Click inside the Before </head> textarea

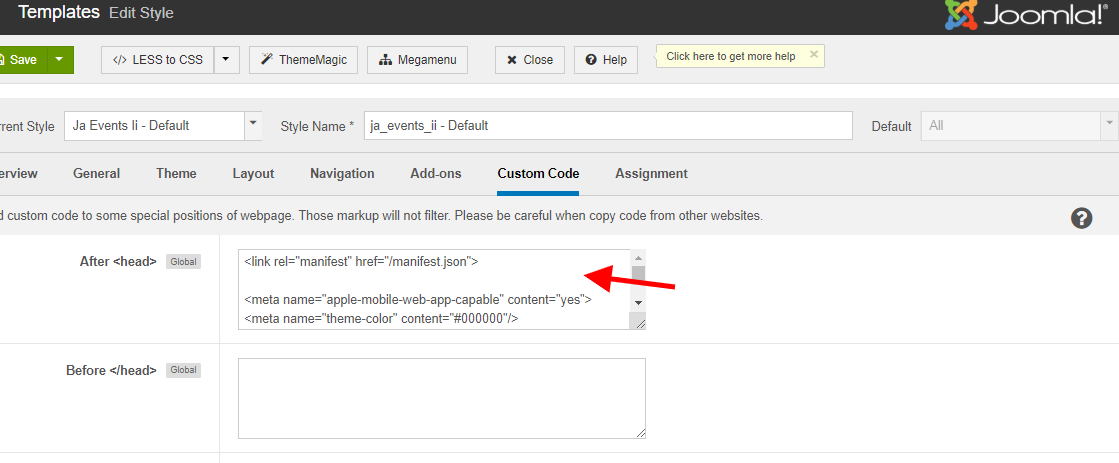tap(441, 398)
